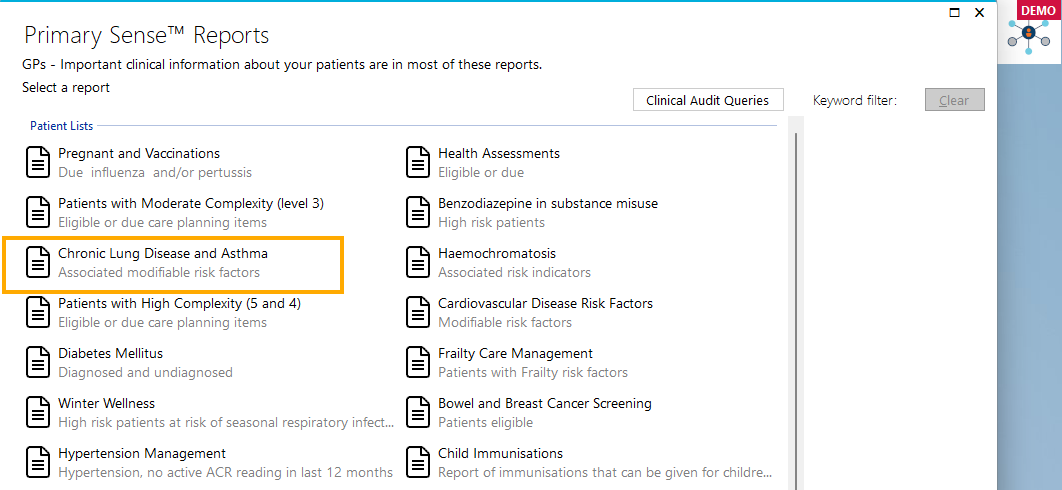Maximize the Primary Sense Reports window
Viewport: 1062px width, 490px height.
coord(955,12)
